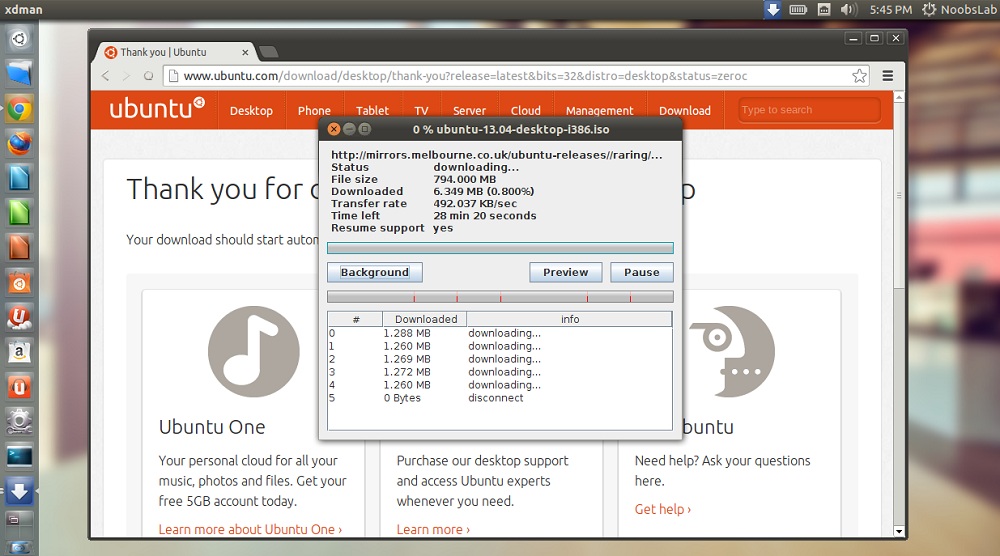Open the Management menu on ubuntu.com
The width and height of the screenshot is (1000, 556).
point(599,110)
